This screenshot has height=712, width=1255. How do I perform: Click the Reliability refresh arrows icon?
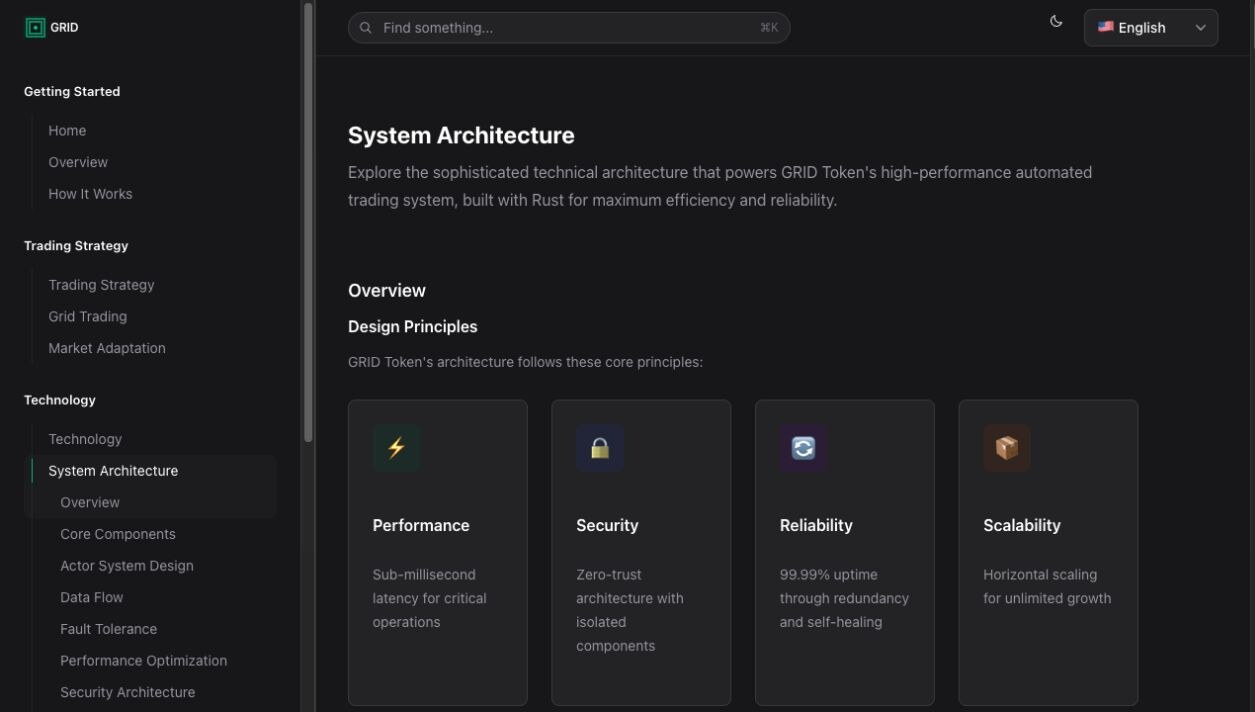[803, 448]
